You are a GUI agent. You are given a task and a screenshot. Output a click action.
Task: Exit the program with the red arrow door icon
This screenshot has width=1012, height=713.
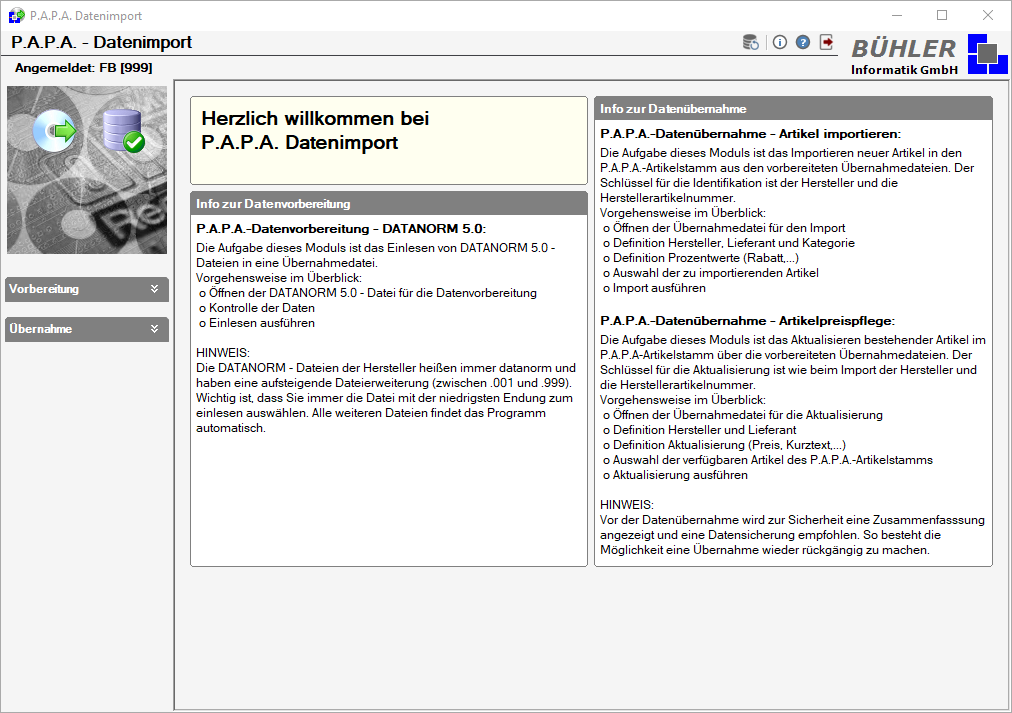(x=826, y=43)
